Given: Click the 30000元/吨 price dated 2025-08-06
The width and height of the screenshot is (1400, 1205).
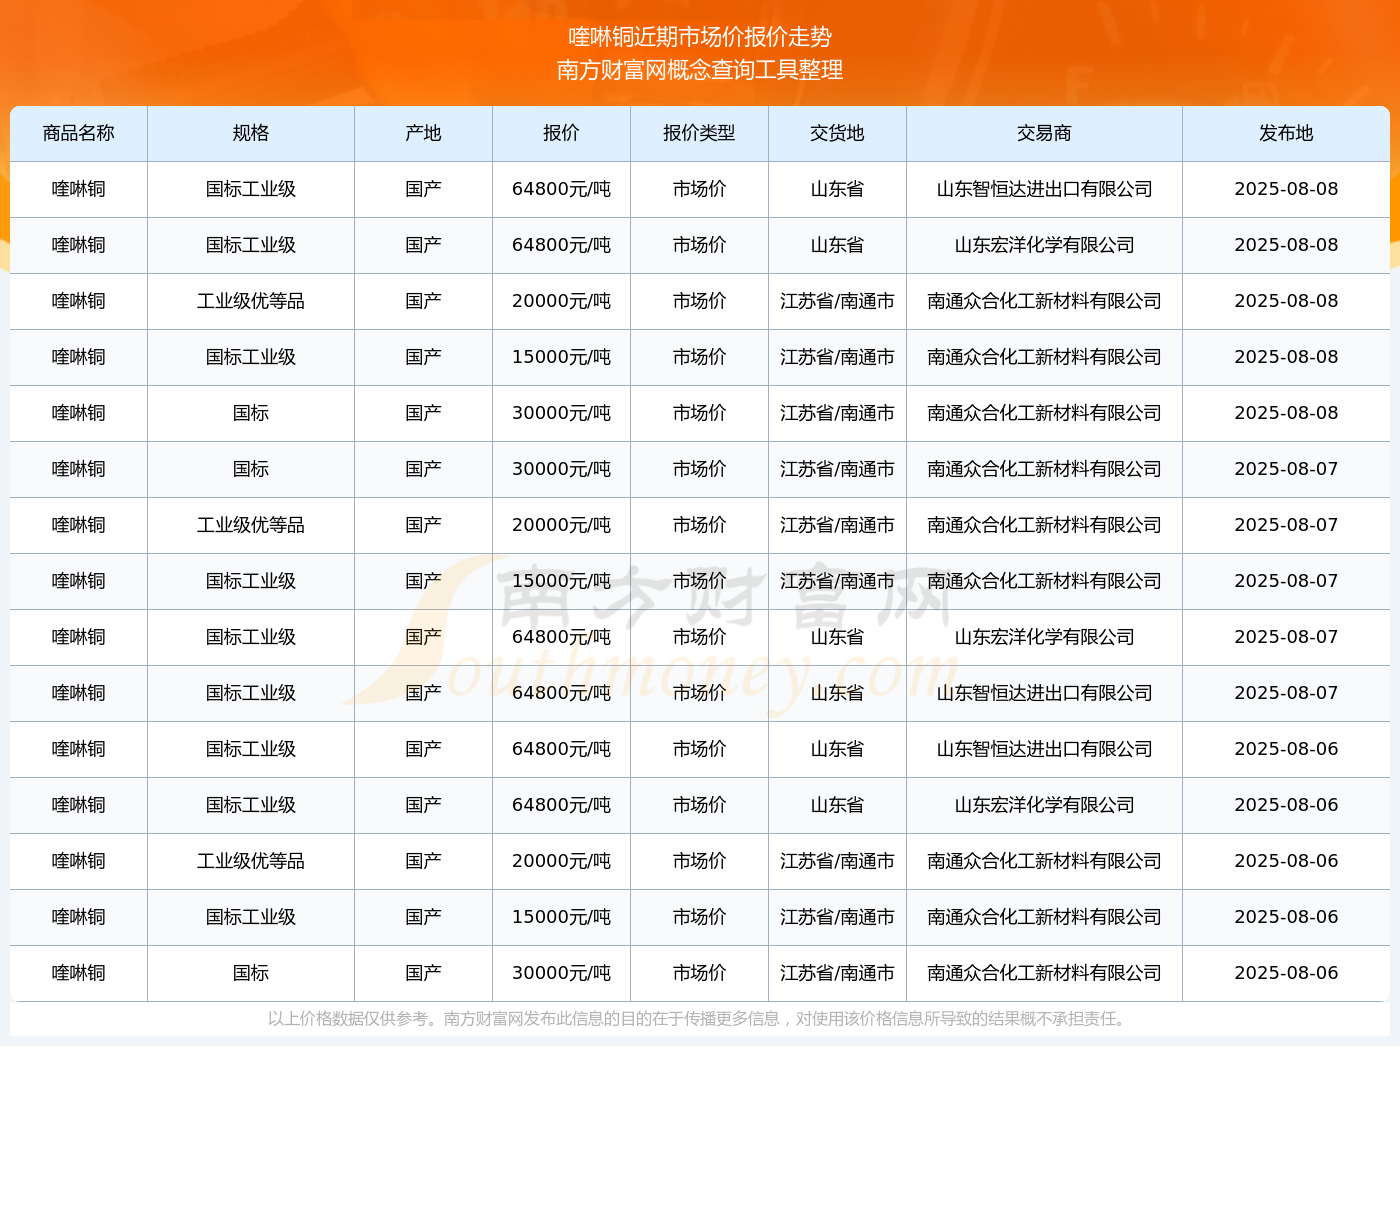Looking at the screenshot, I should (562, 973).
